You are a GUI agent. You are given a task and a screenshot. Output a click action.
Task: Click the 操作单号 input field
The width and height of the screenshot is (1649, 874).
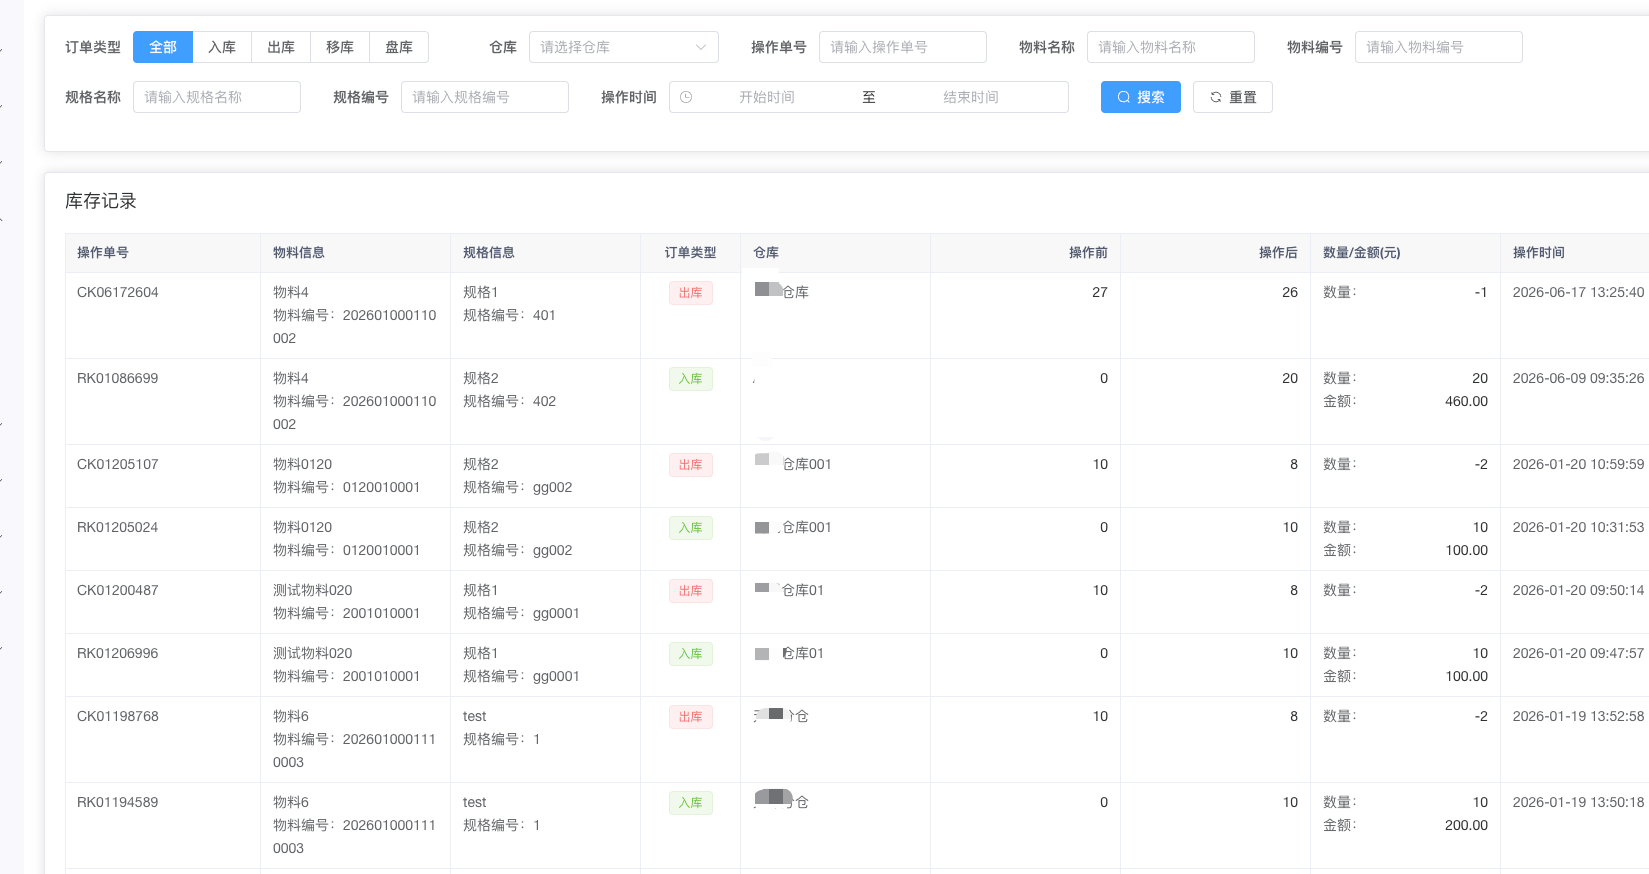pyautogui.click(x=903, y=47)
